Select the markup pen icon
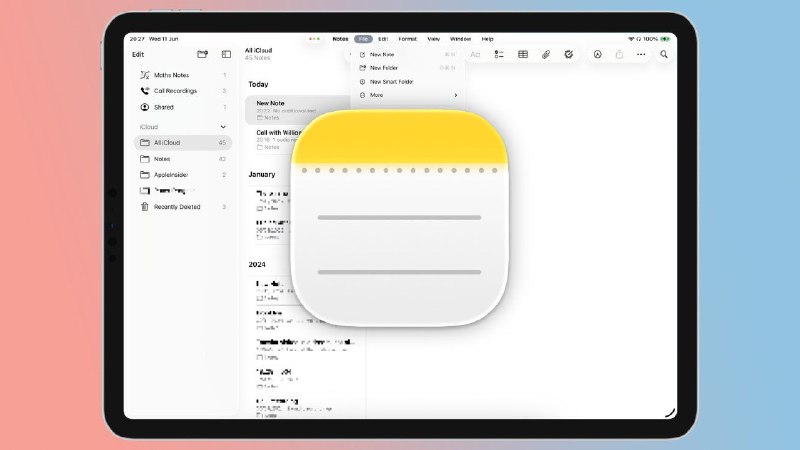The height and width of the screenshot is (450, 800). pos(597,54)
